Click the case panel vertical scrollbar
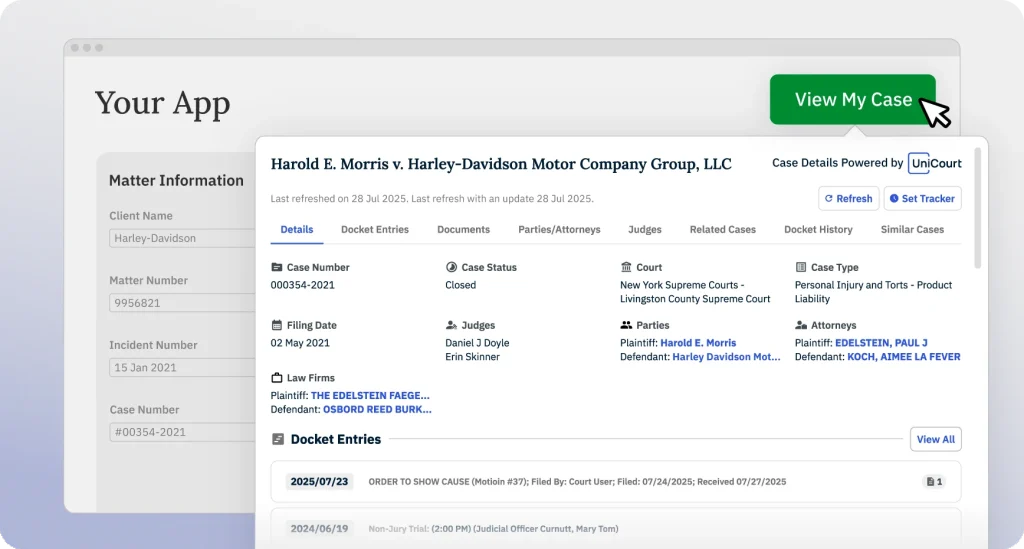The image size is (1024, 549). click(x=978, y=208)
